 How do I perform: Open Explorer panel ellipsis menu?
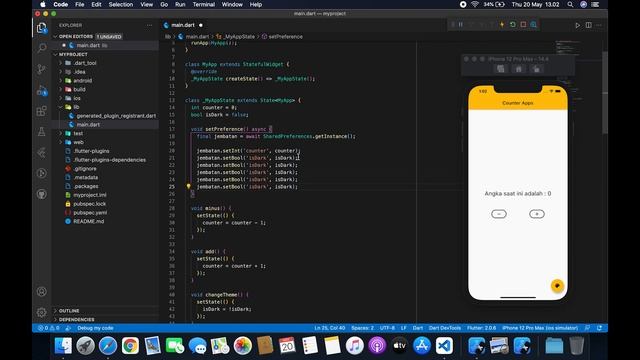[149, 25]
